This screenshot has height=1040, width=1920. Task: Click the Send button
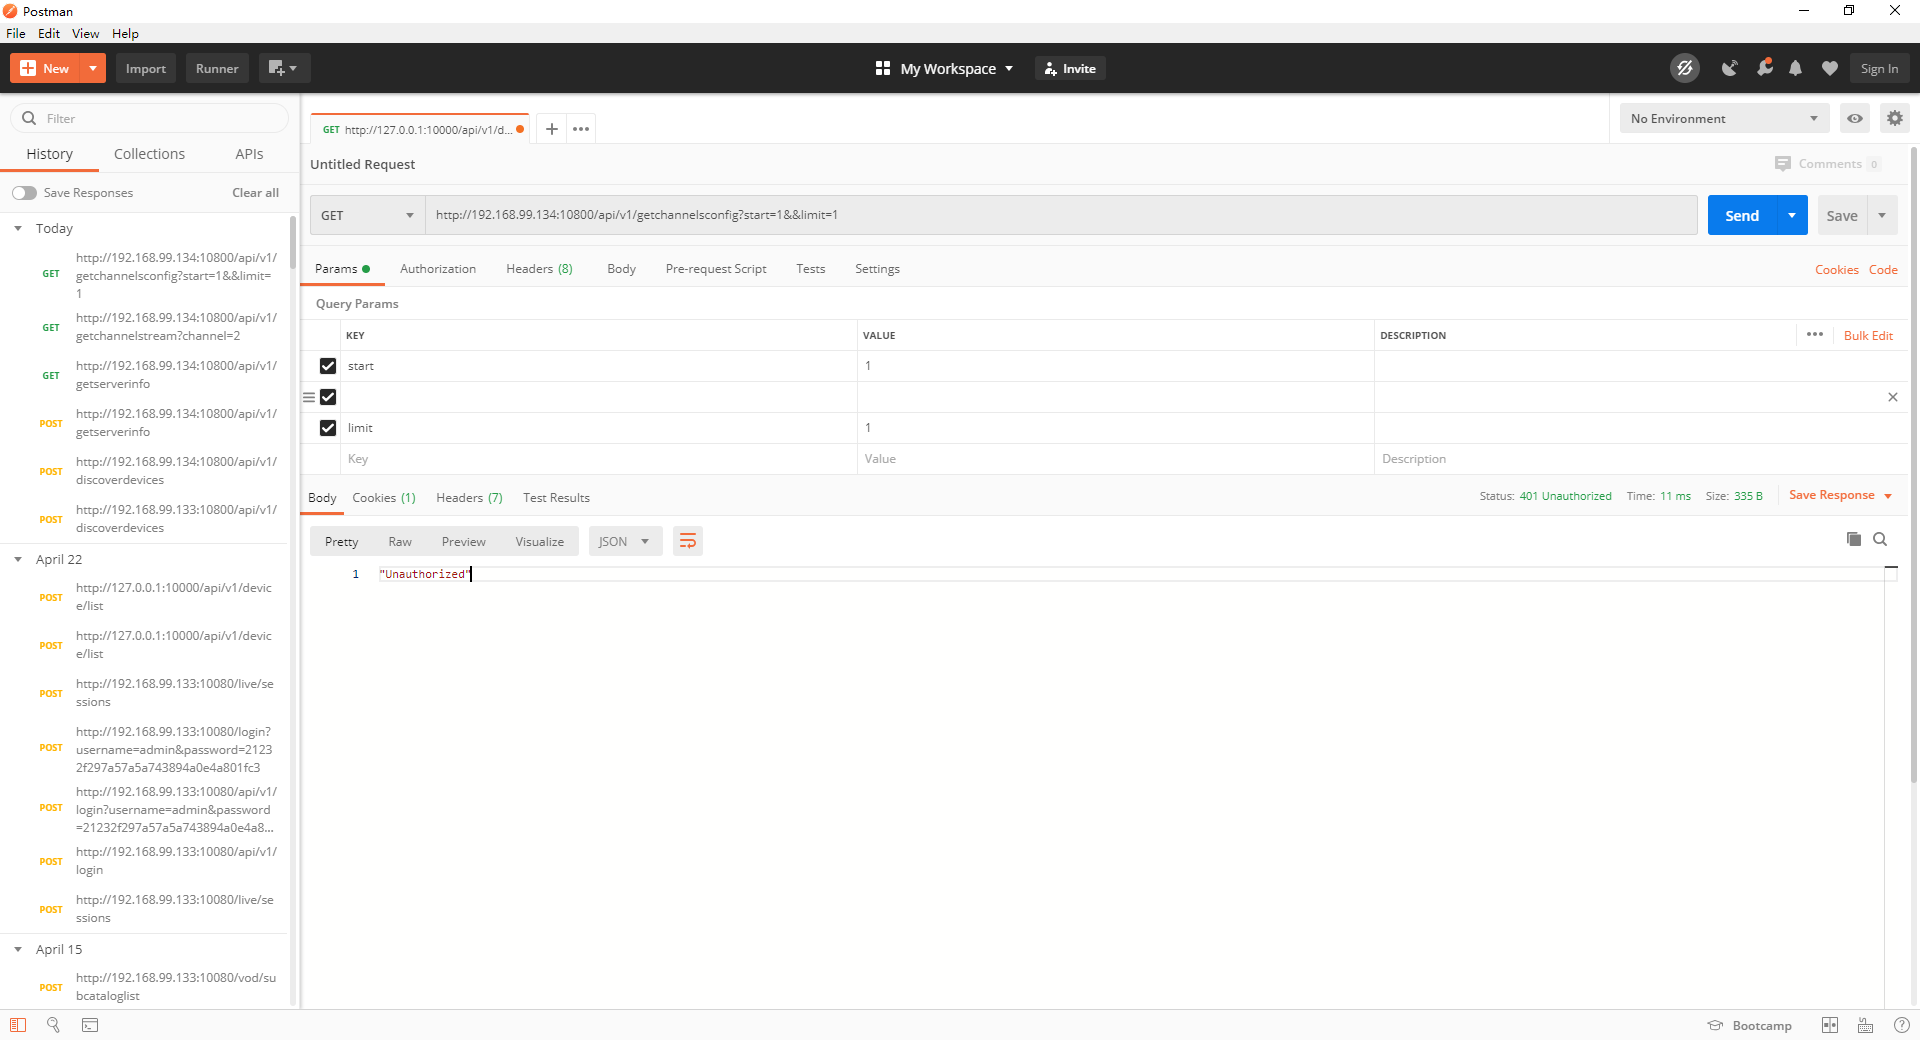tap(1742, 215)
